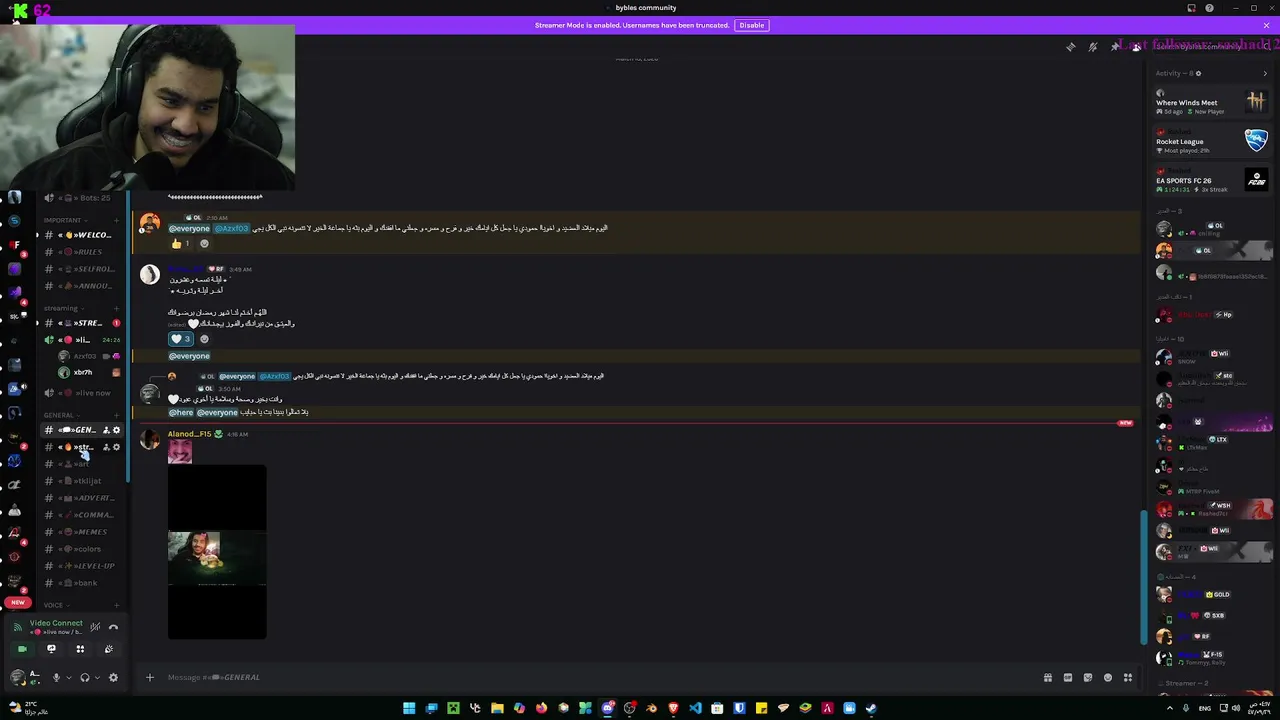This screenshot has width=1280, height=720.
Task: Deafen with the headphones icon
Action: [x=85, y=677]
